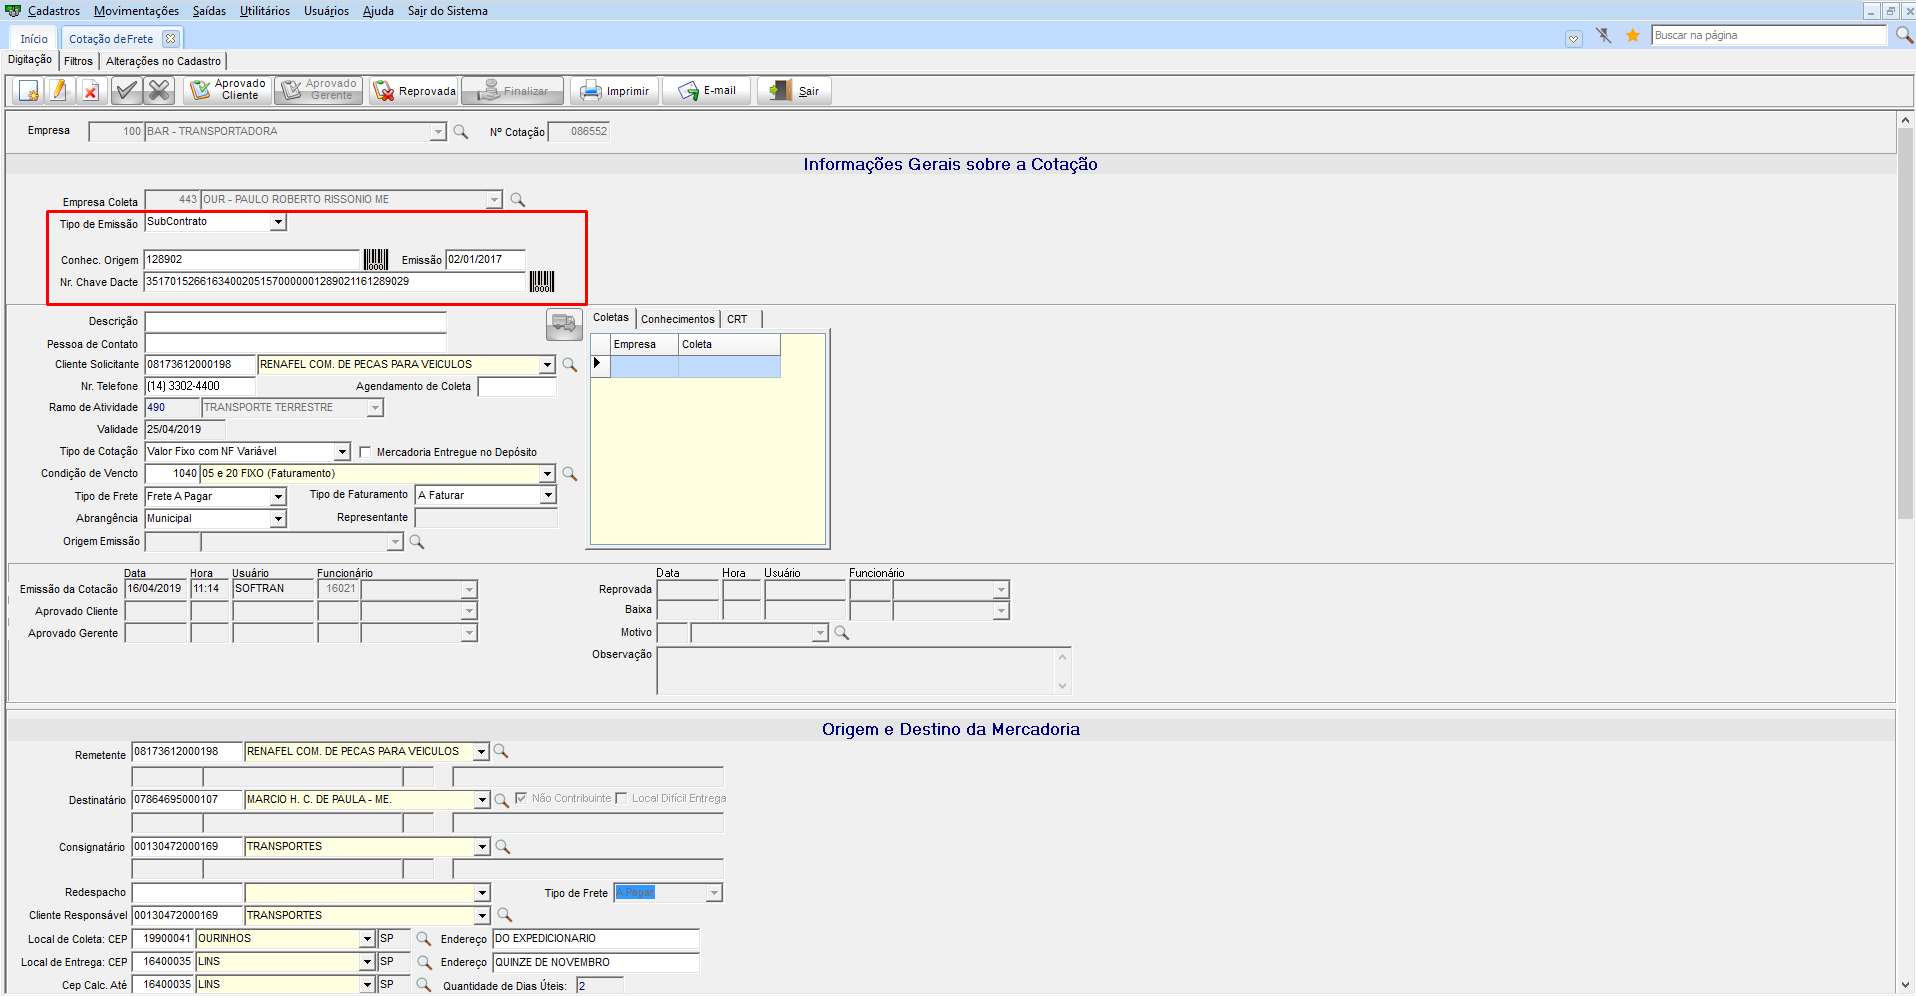Open the Tipo de Emissão dropdown
1916x996 pixels.
(278, 223)
